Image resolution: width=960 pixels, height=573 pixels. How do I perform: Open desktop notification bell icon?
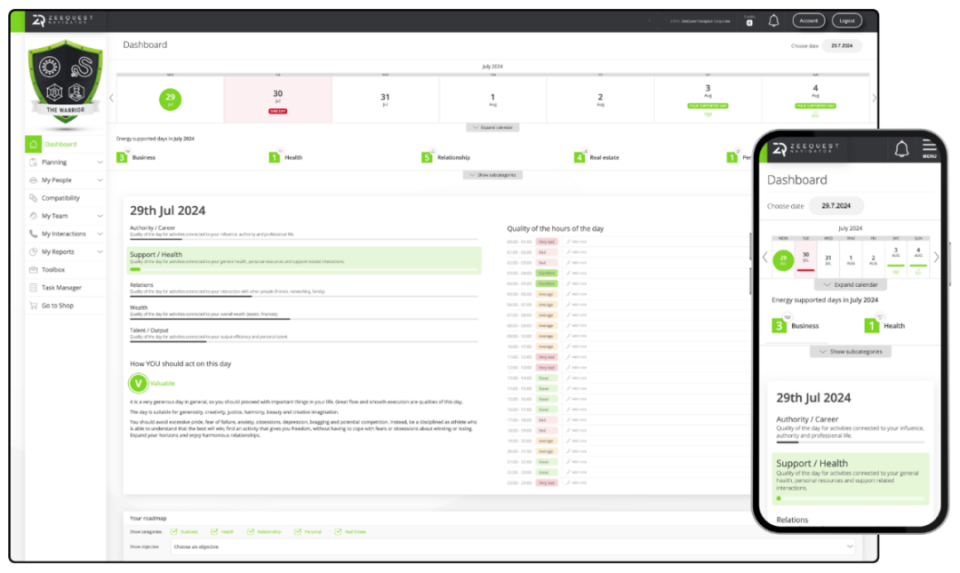(773, 21)
